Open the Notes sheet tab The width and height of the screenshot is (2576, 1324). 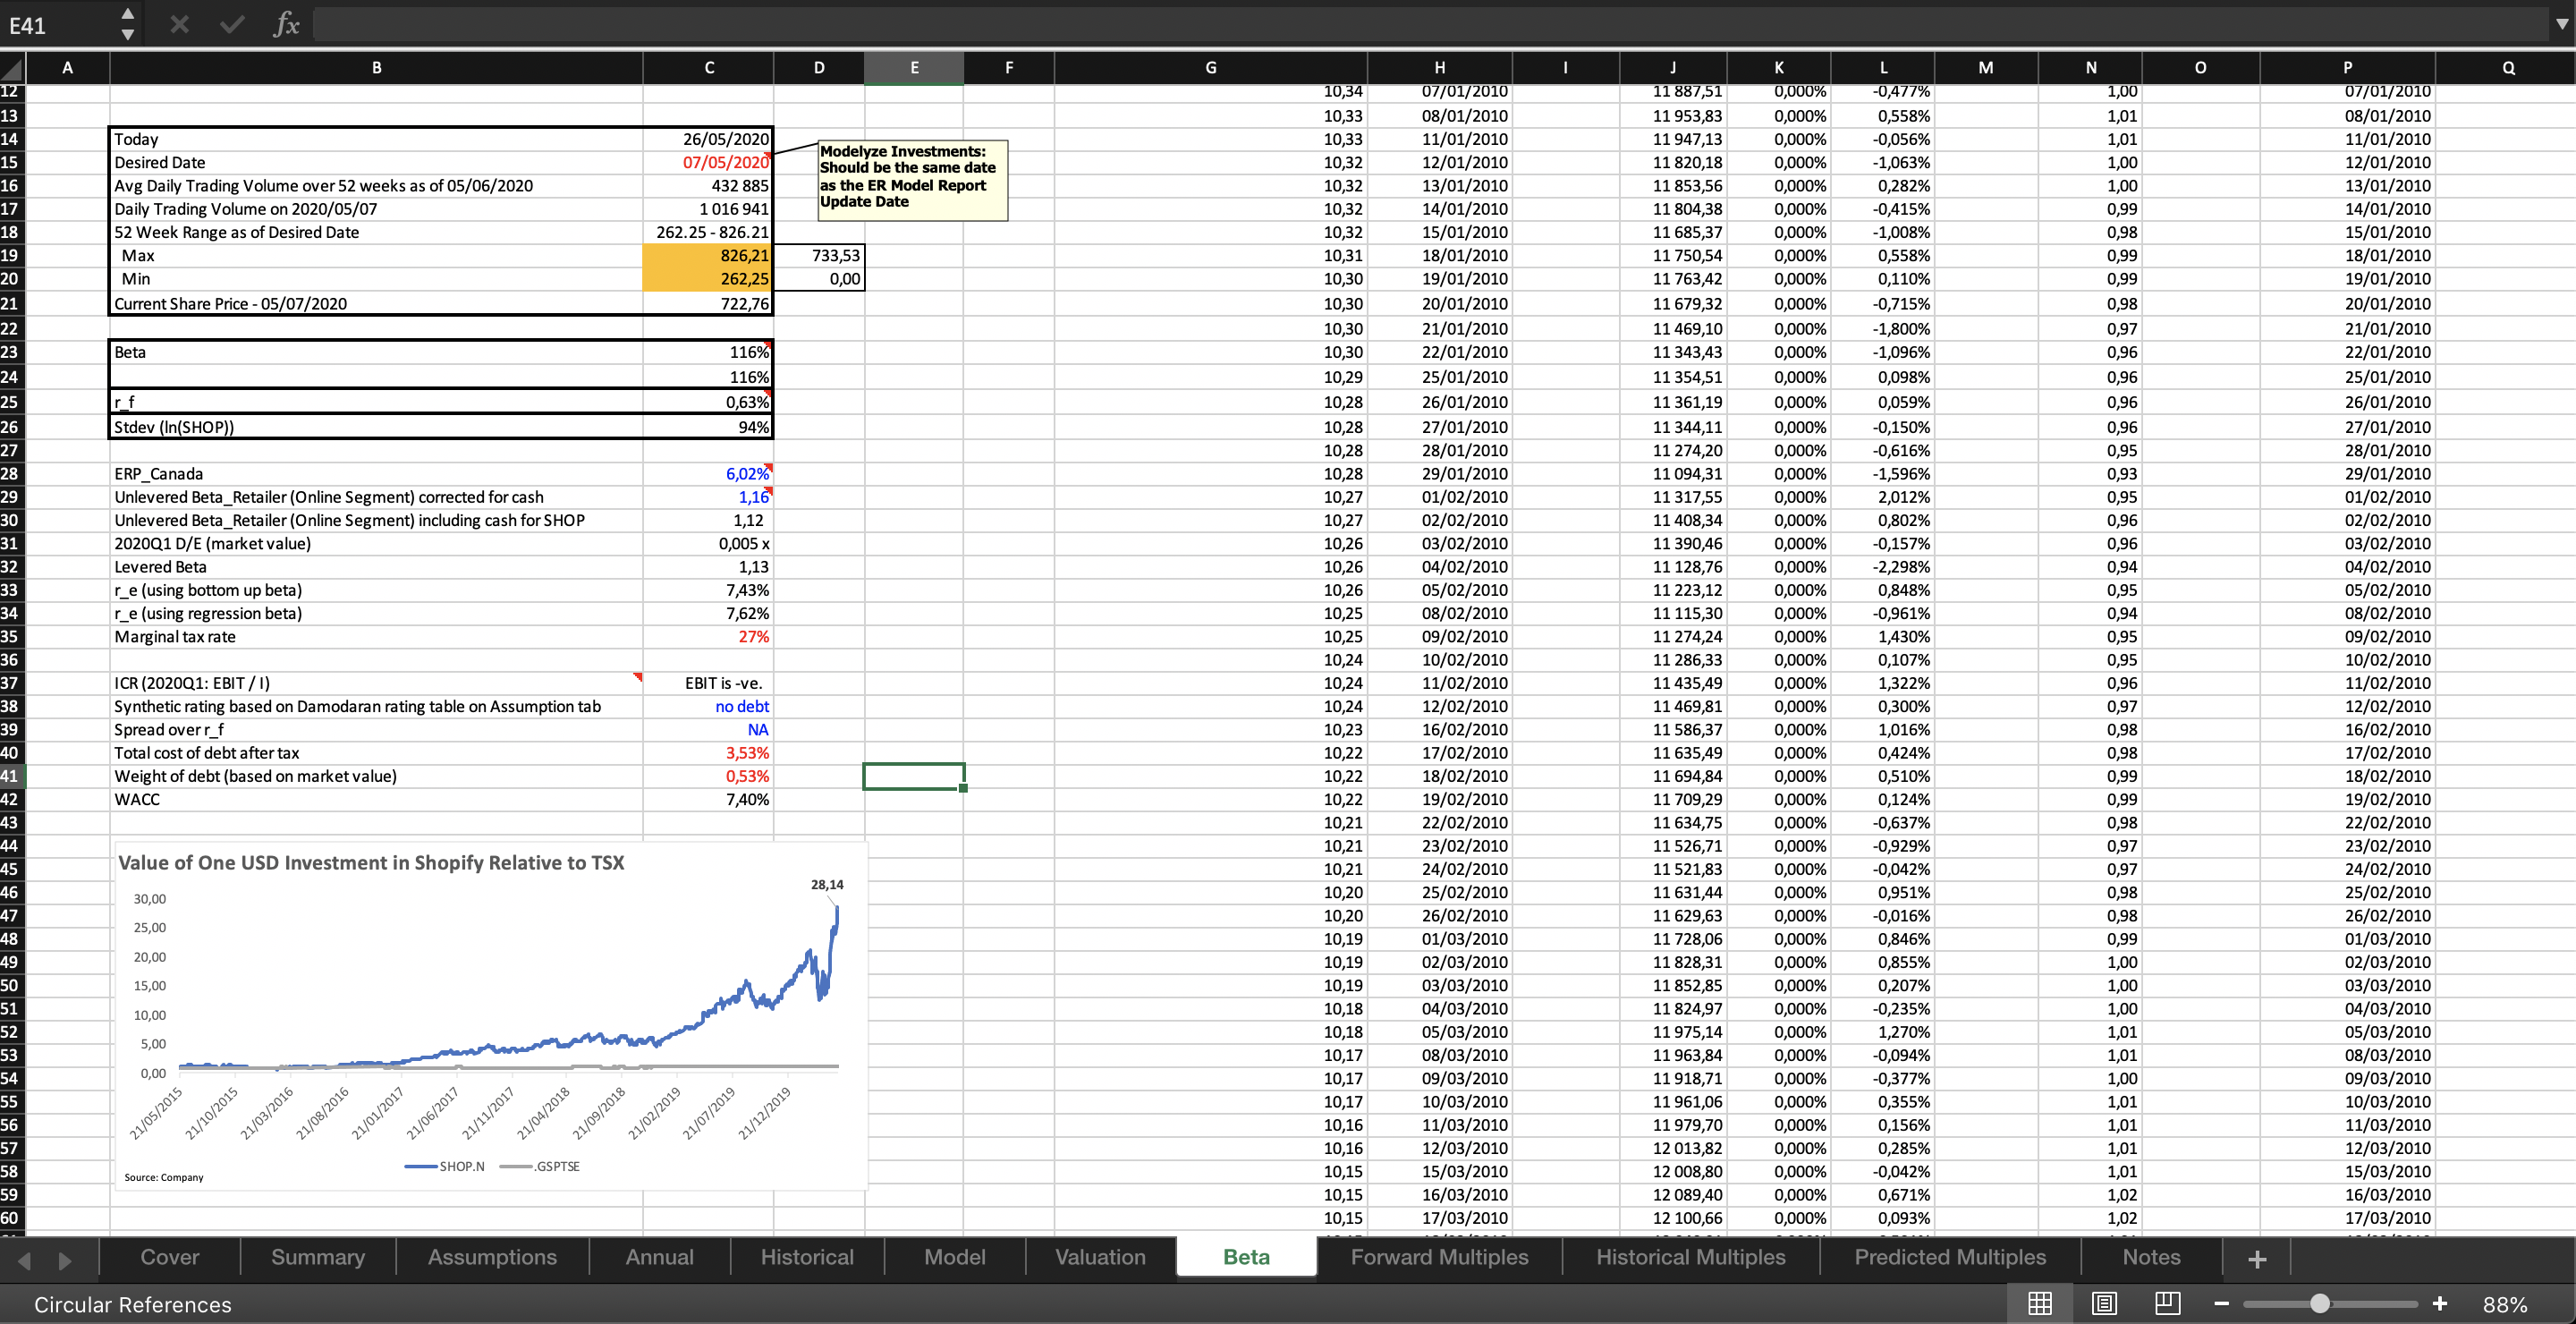click(2151, 1258)
